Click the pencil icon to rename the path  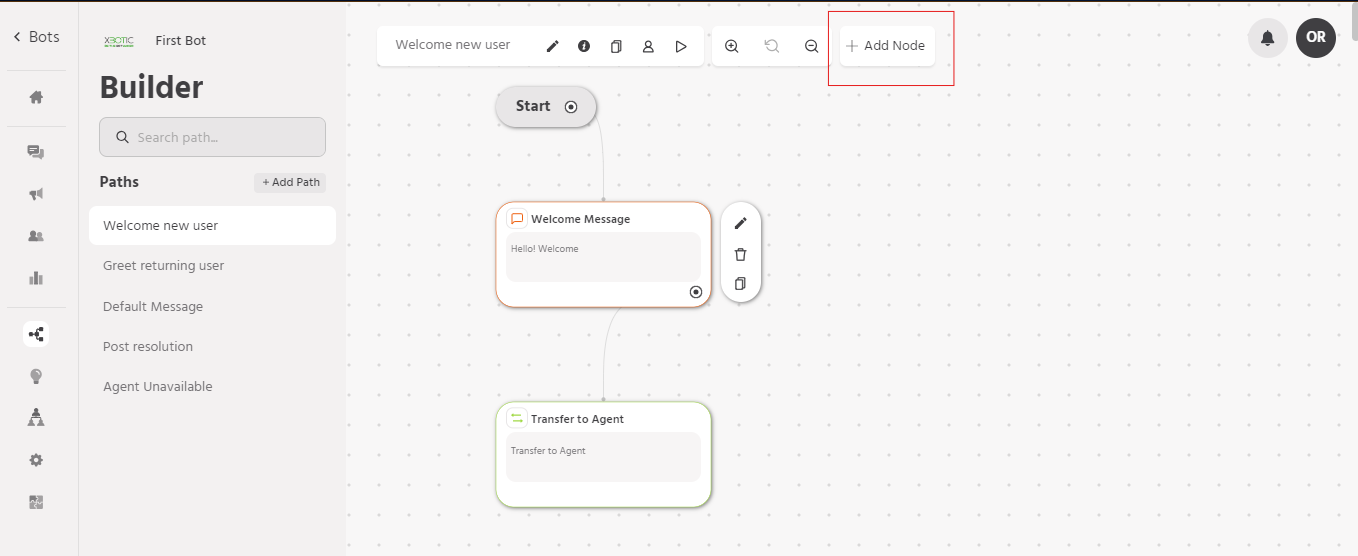[x=553, y=46]
